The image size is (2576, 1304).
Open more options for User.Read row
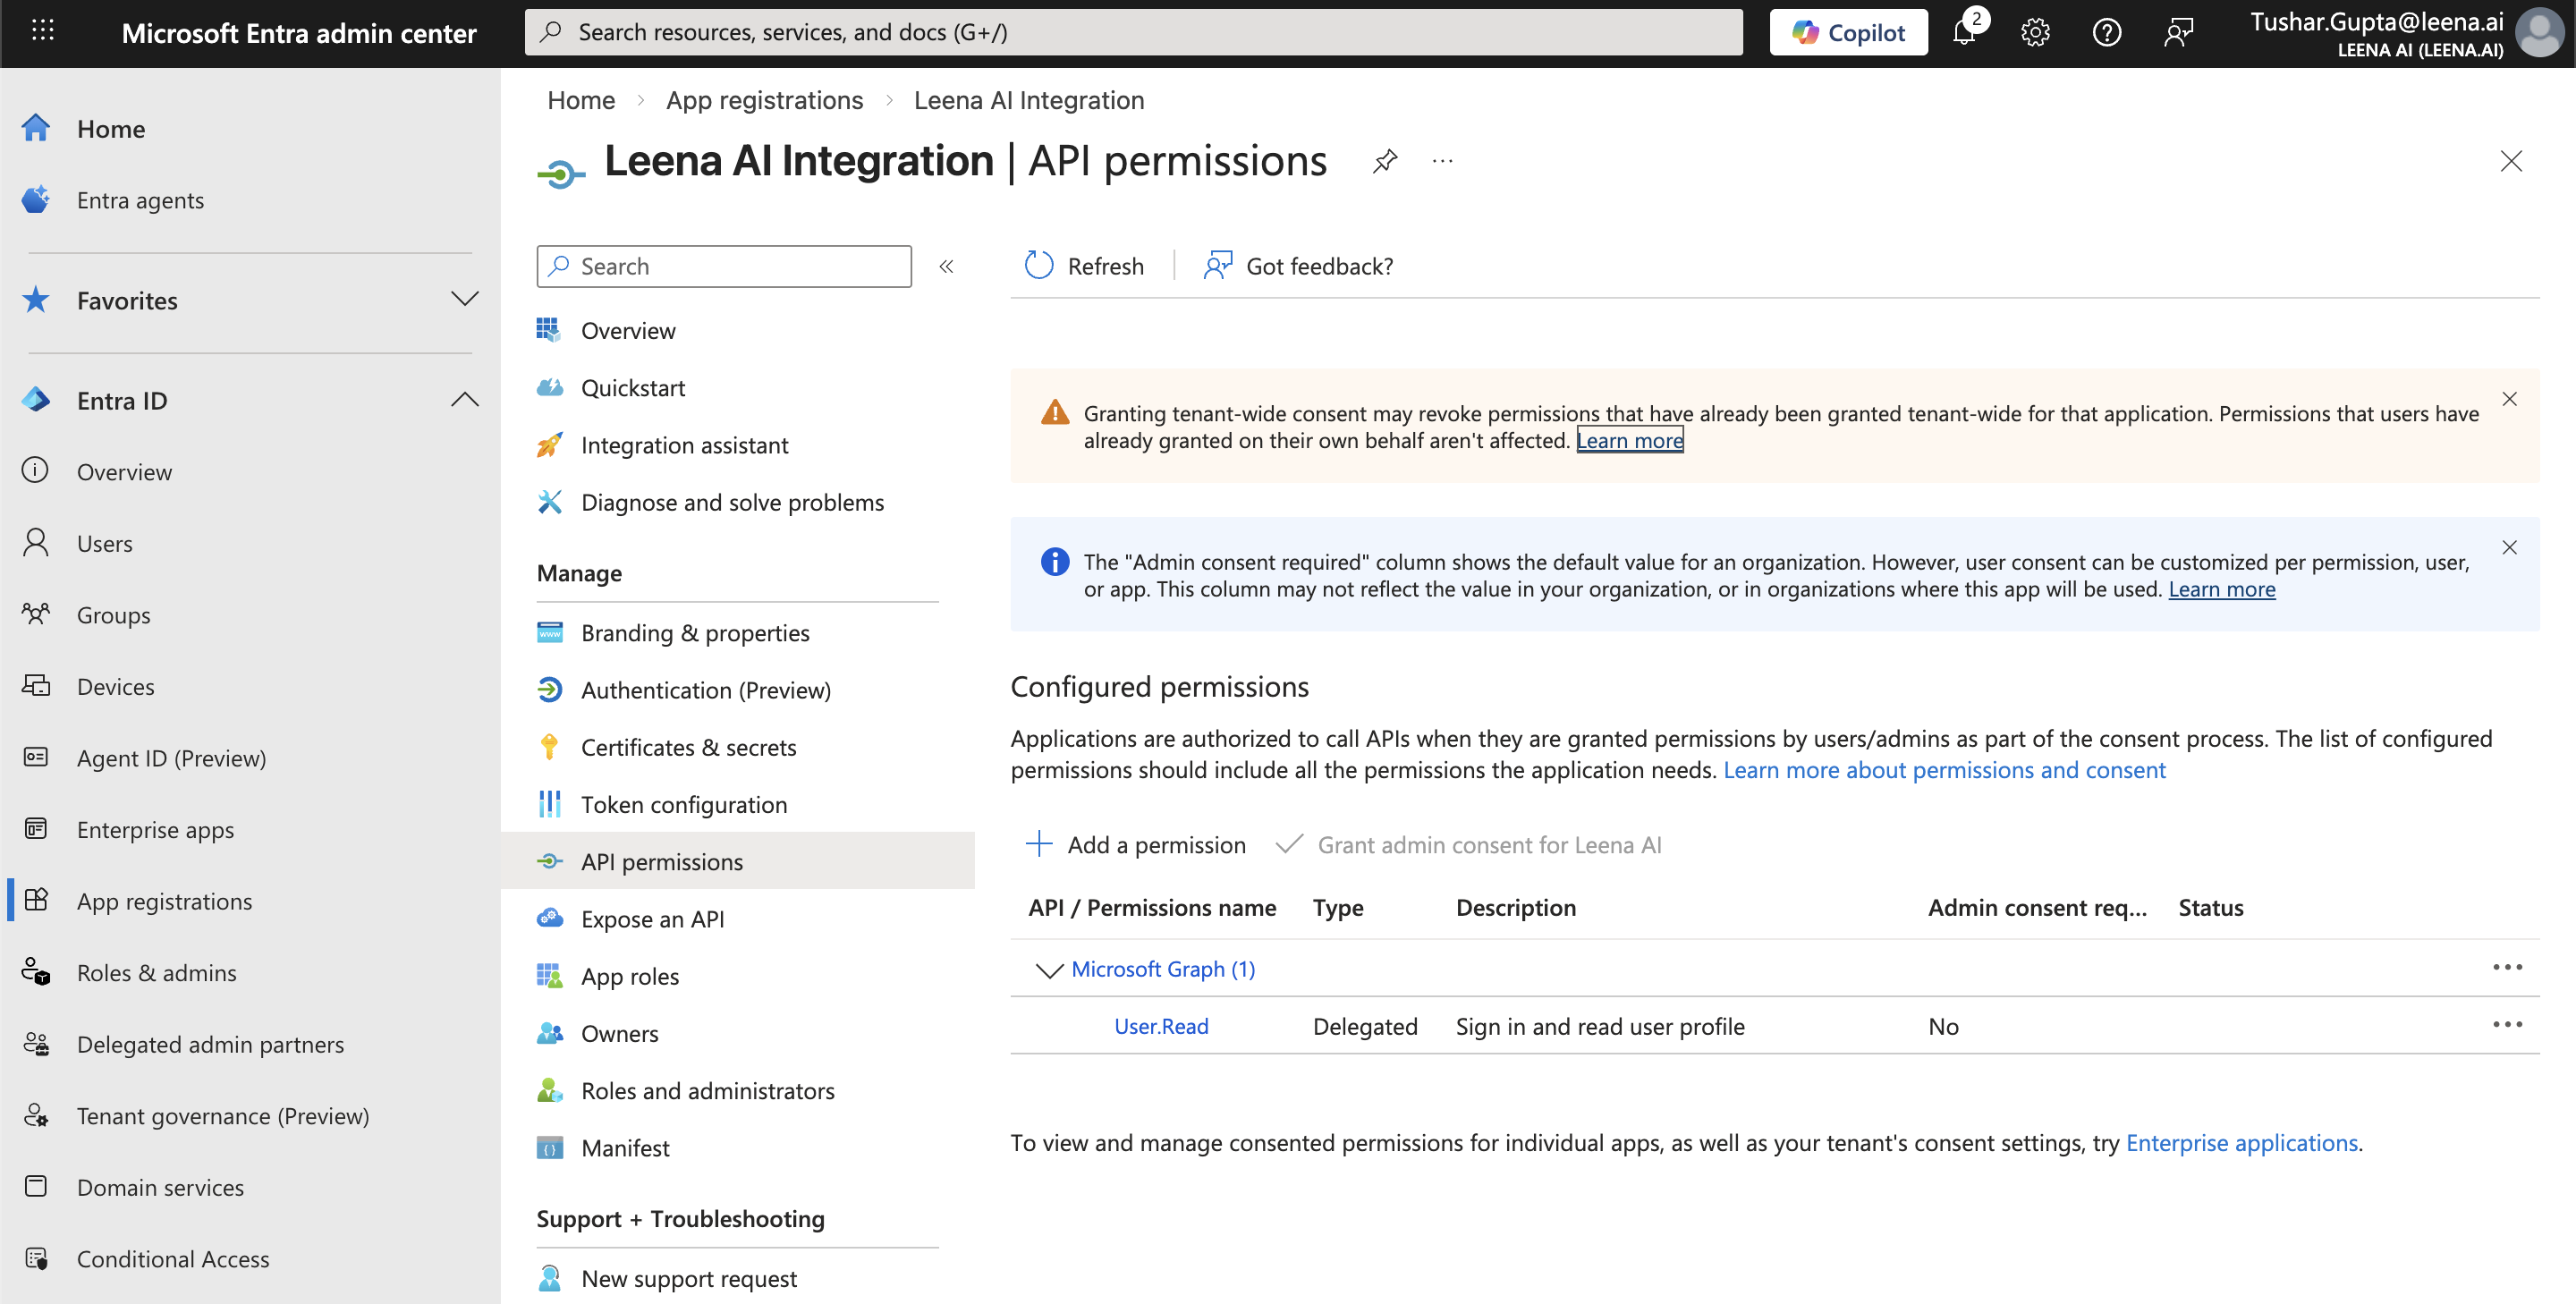[2506, 1025]
